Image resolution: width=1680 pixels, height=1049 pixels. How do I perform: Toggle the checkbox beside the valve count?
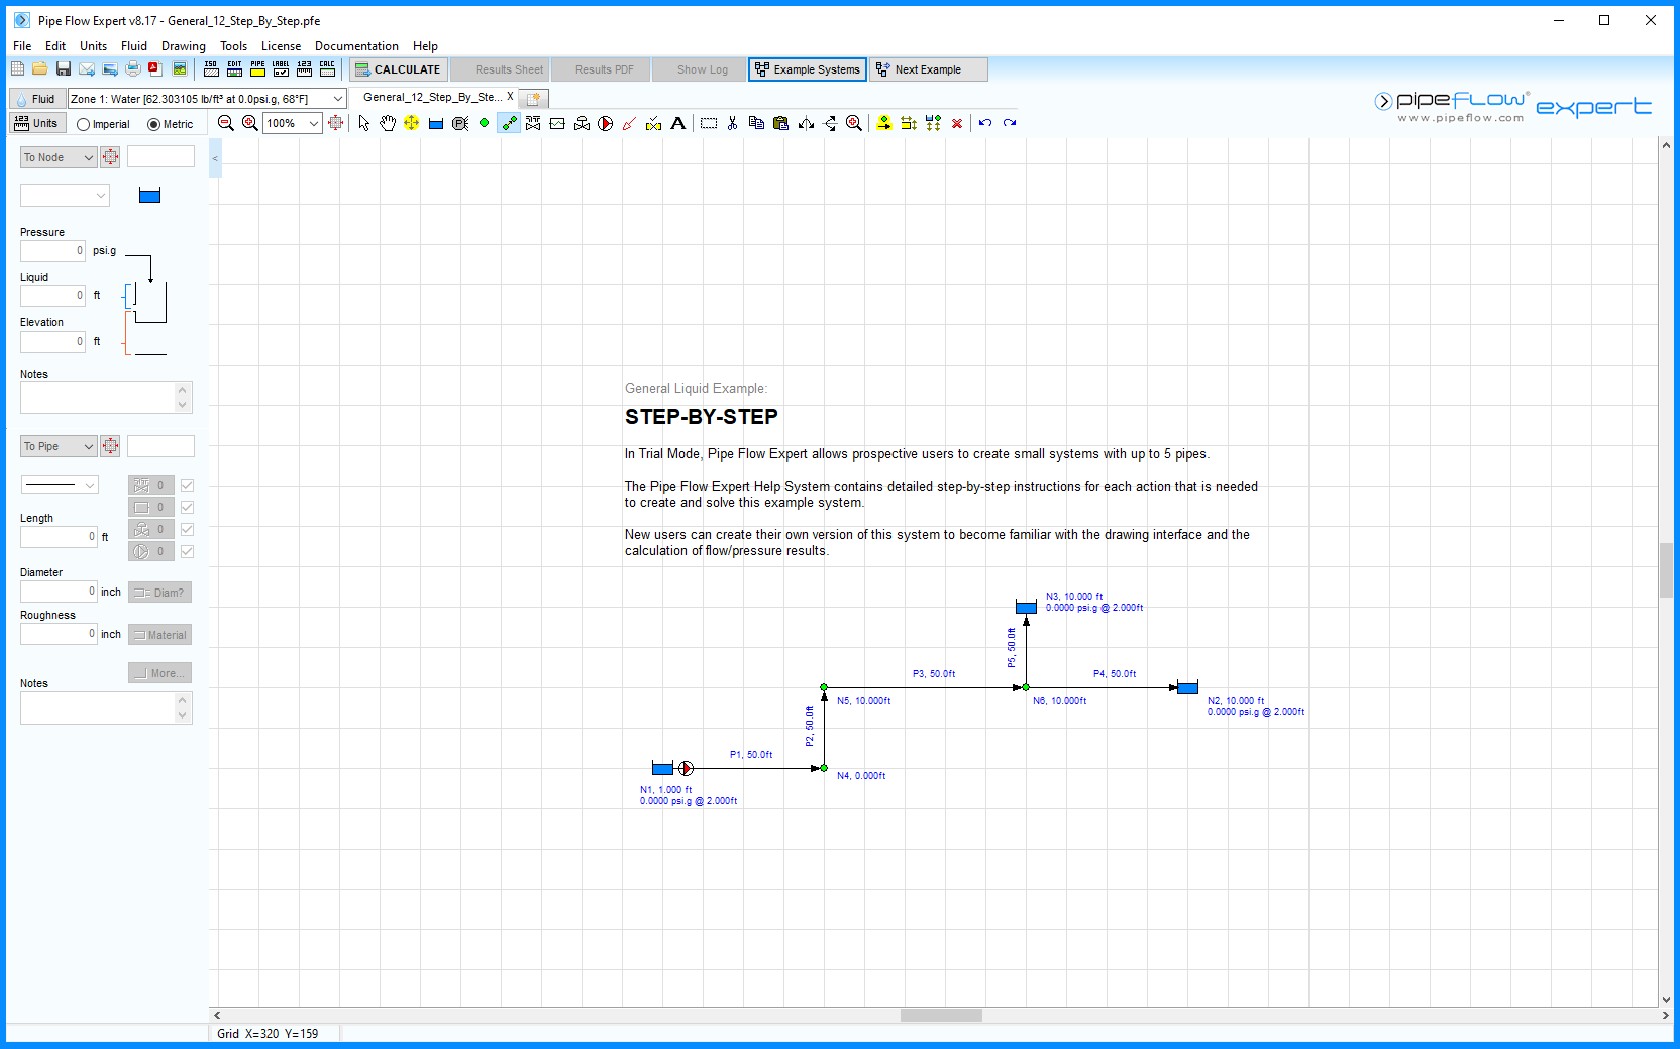(x=187, y=529)
